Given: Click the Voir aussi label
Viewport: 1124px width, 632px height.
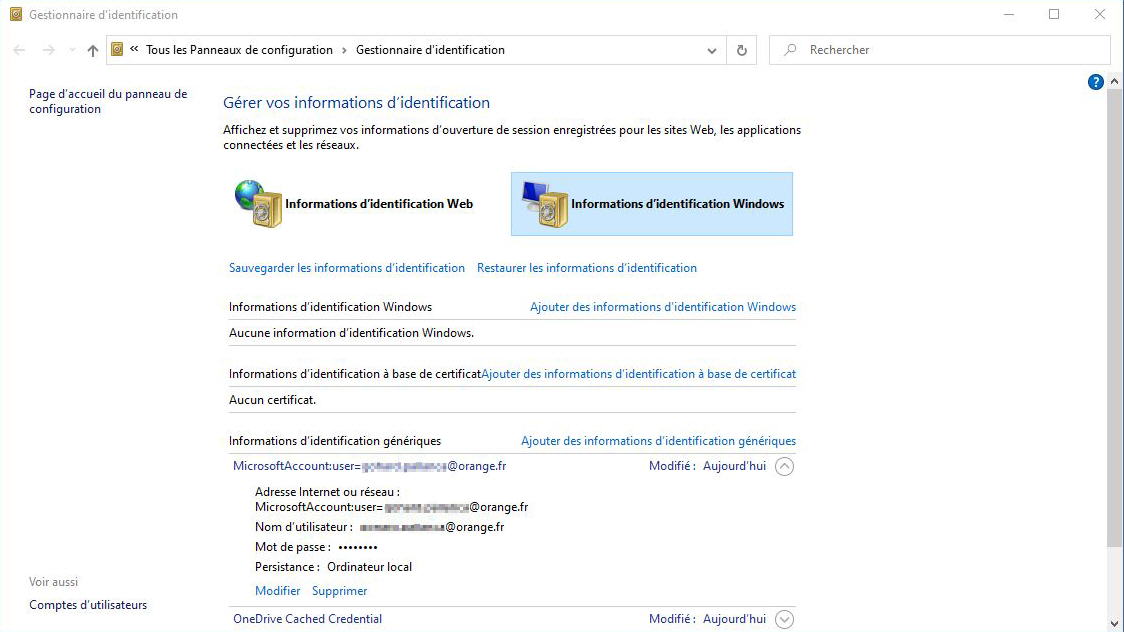Looking at the screenshot, I should tap(54, 582).
